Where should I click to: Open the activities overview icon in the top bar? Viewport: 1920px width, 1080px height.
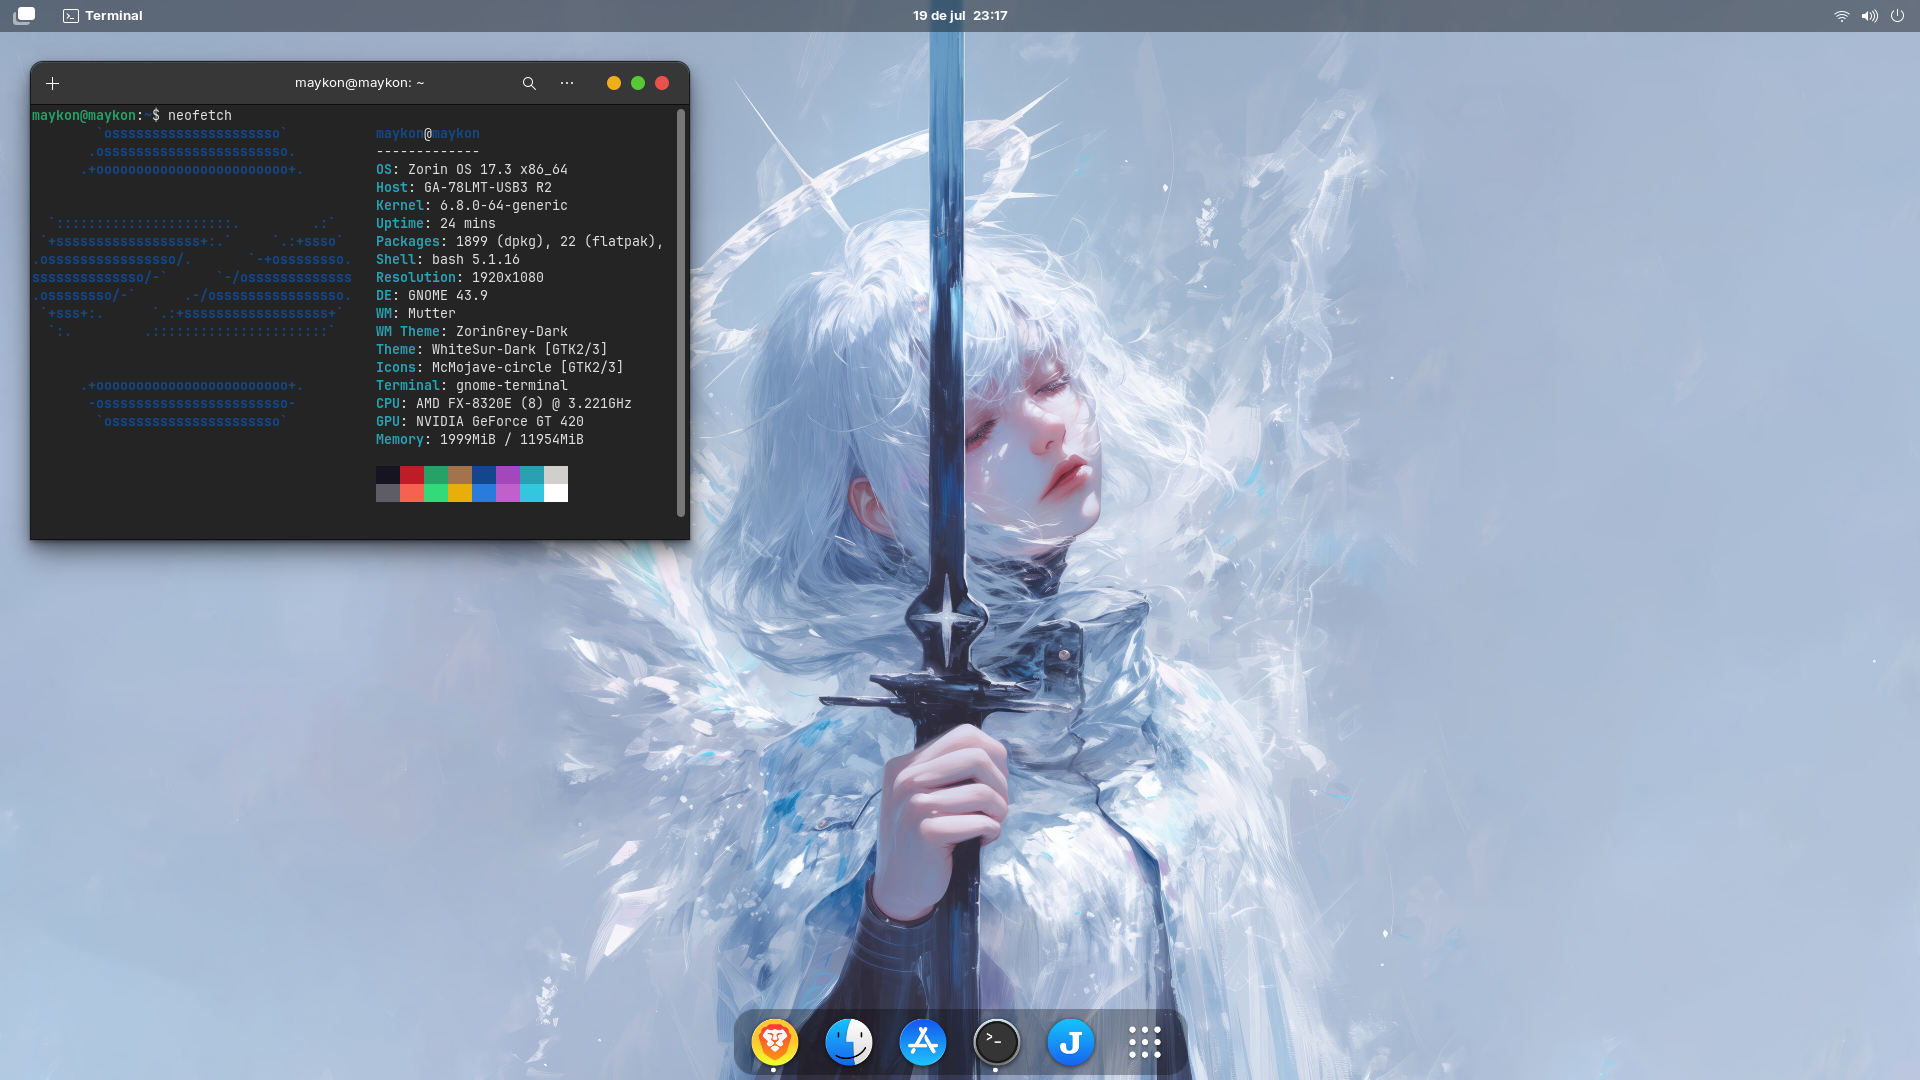24,15
